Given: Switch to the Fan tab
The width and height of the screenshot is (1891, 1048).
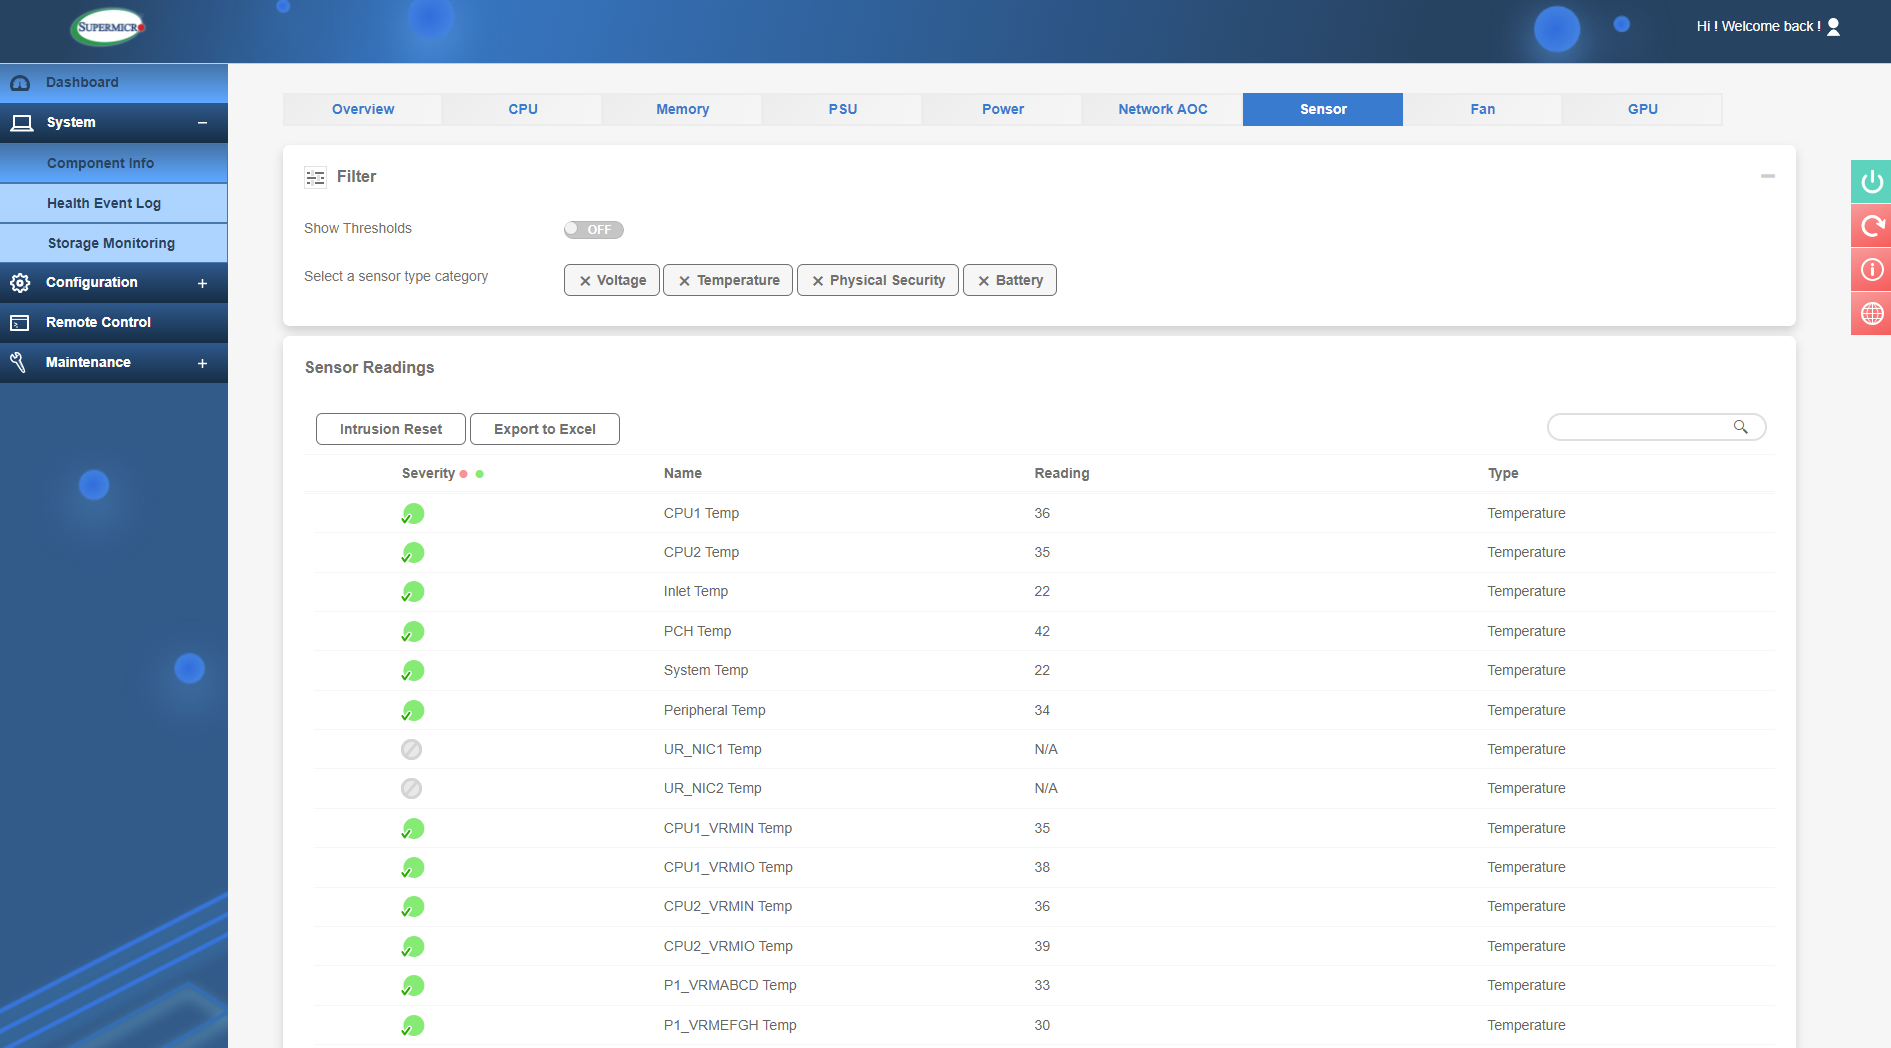Looking at the screenshot, I should [x=1482, y=109].
